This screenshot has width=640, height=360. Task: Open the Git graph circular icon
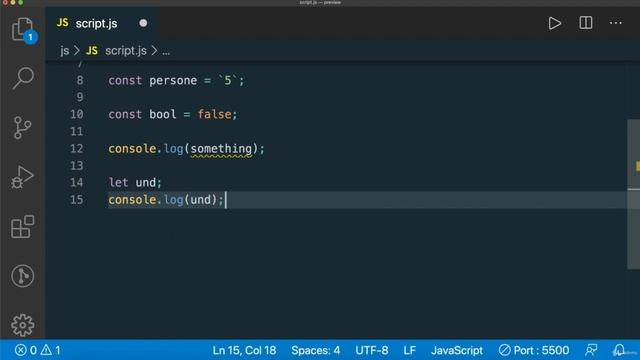pyautogui.click(x=22, y=276)
